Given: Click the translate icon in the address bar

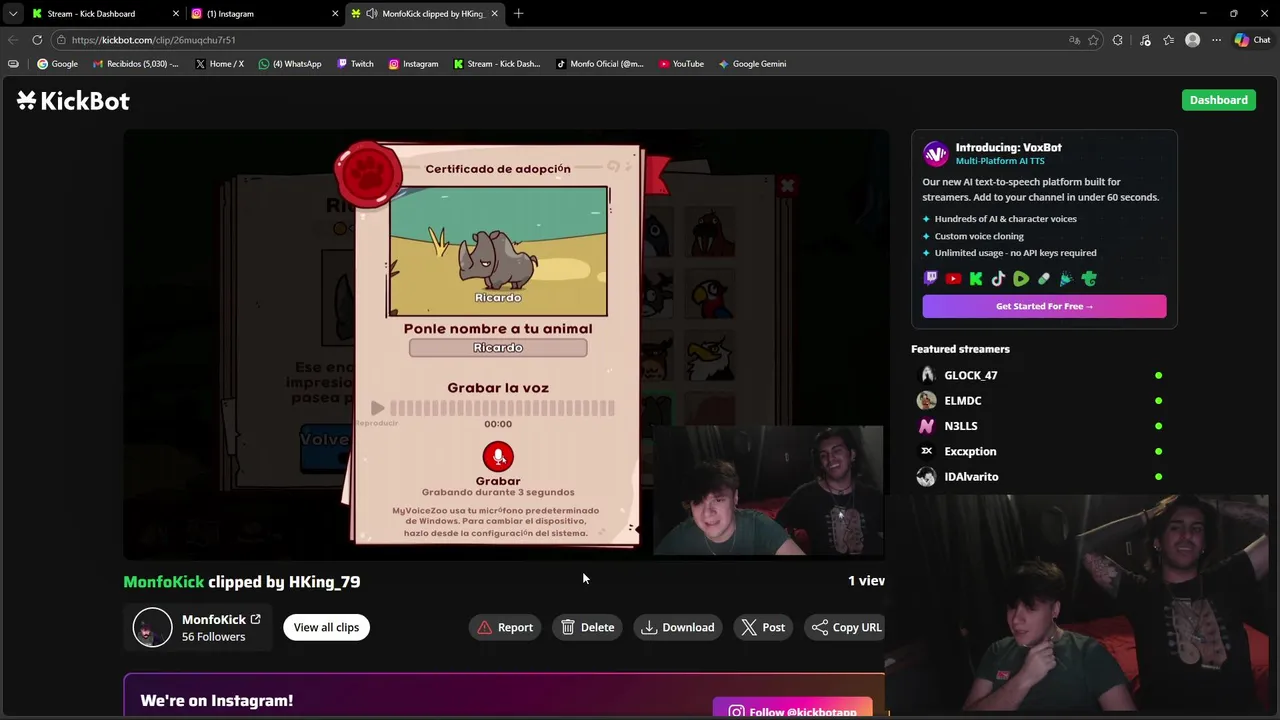Looking at the screenshot, I should pos(1074,40).
